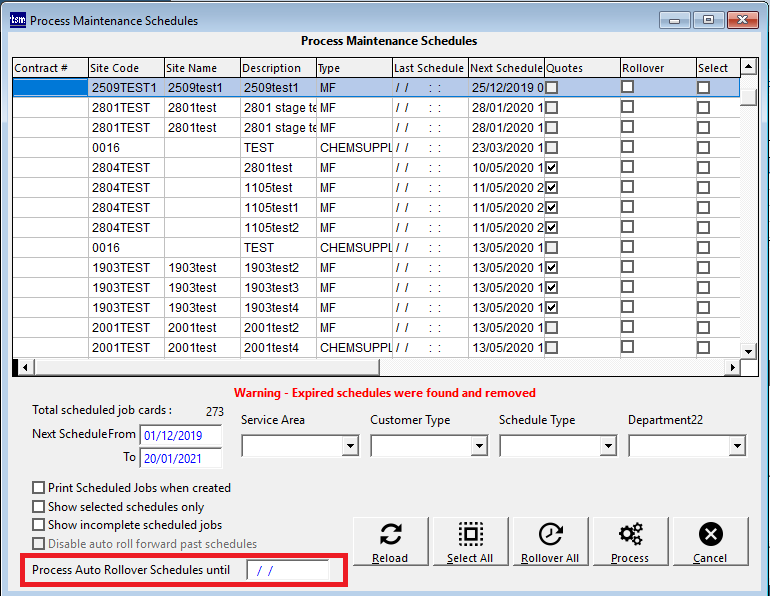The image size is (770, 596).
Task: Click the Reload icon button
Action: point(389,541)
